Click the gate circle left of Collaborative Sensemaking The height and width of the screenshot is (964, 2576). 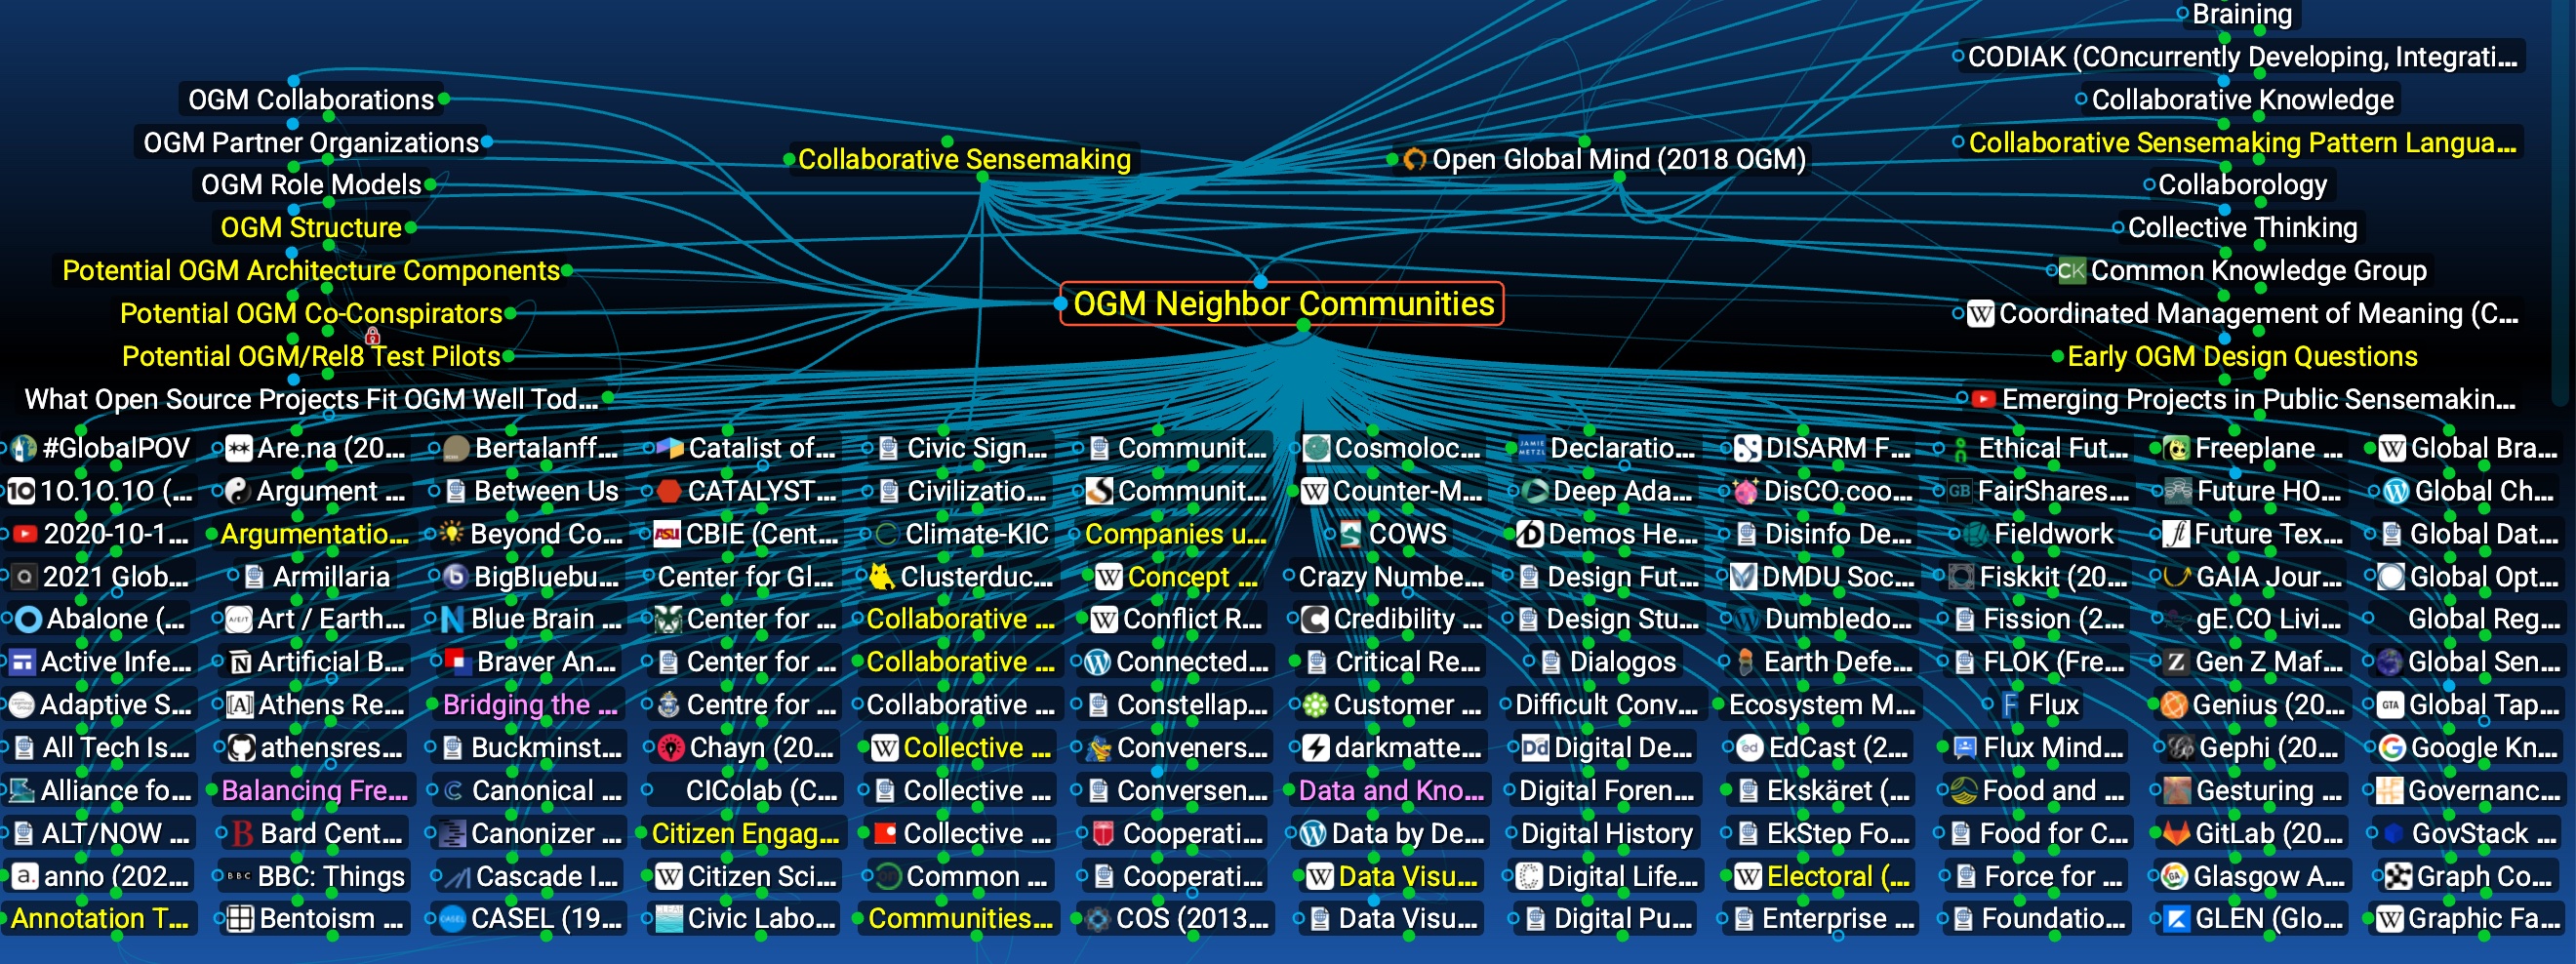pos(789,160)
